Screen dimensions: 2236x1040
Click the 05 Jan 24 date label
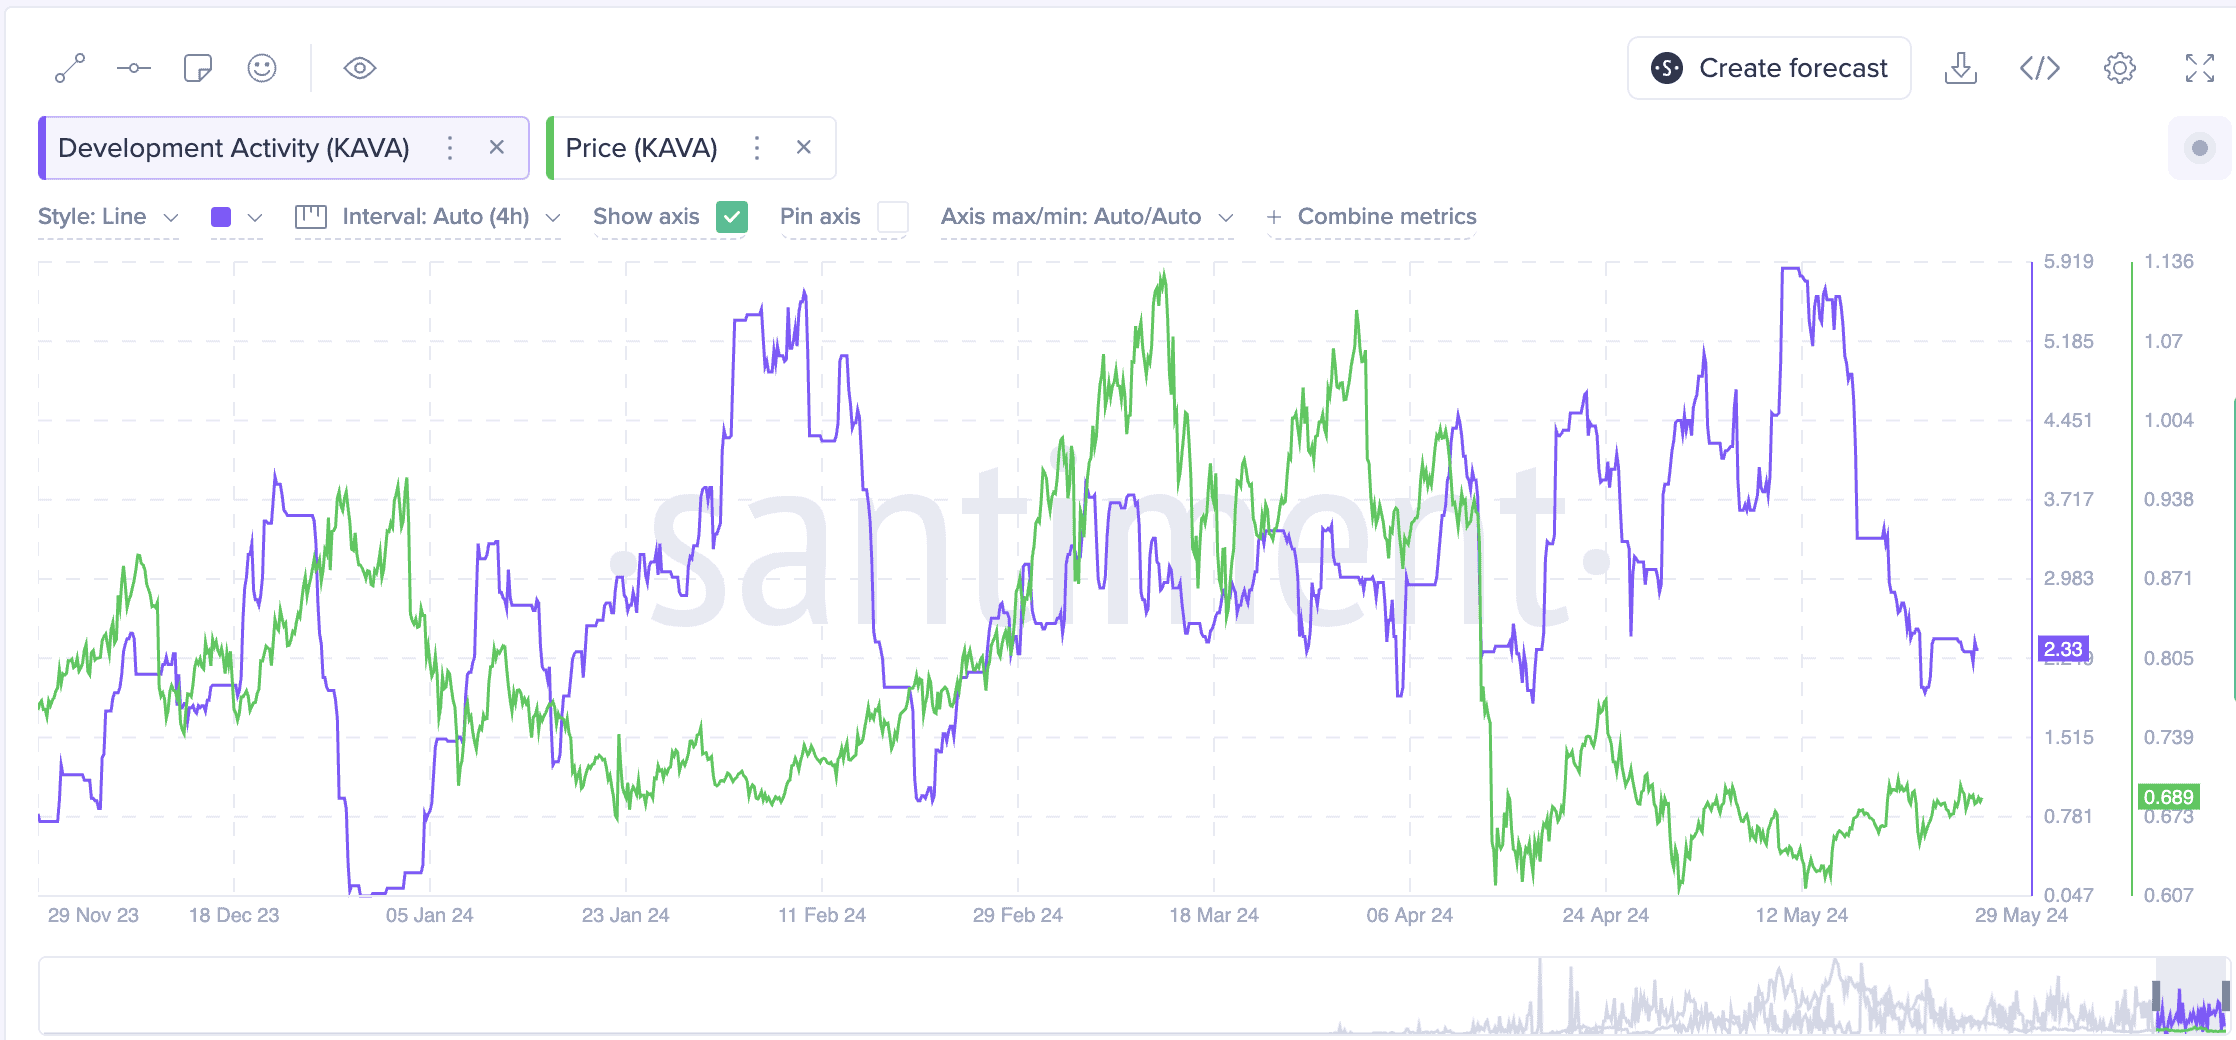tap(430, 915)
